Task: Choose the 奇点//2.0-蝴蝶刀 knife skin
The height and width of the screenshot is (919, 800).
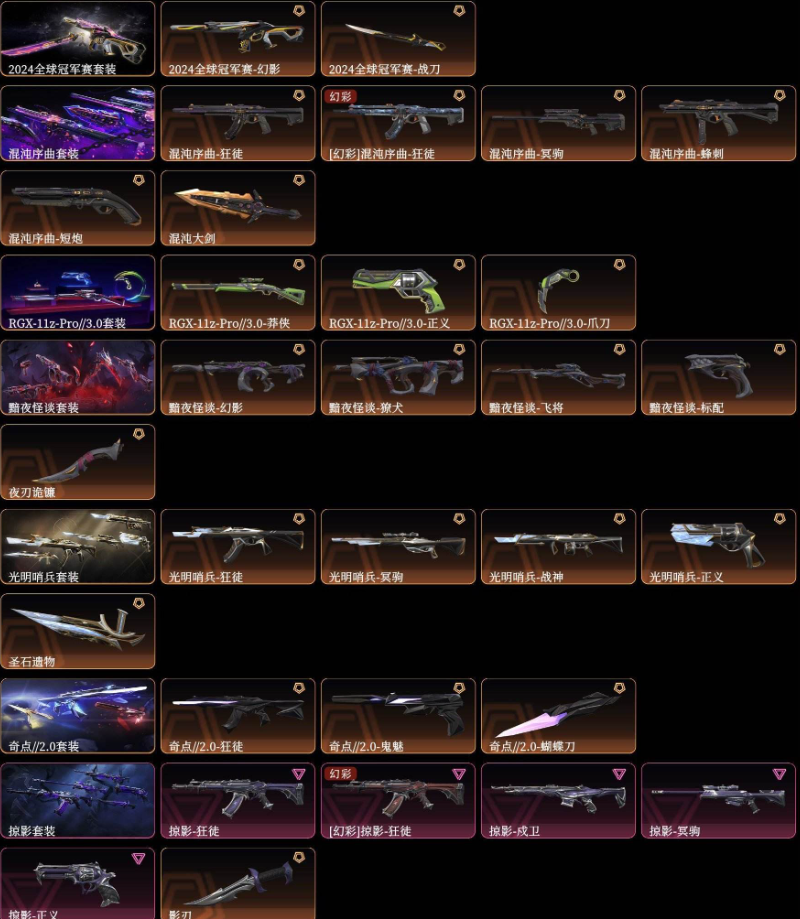Action: [558, 716]
